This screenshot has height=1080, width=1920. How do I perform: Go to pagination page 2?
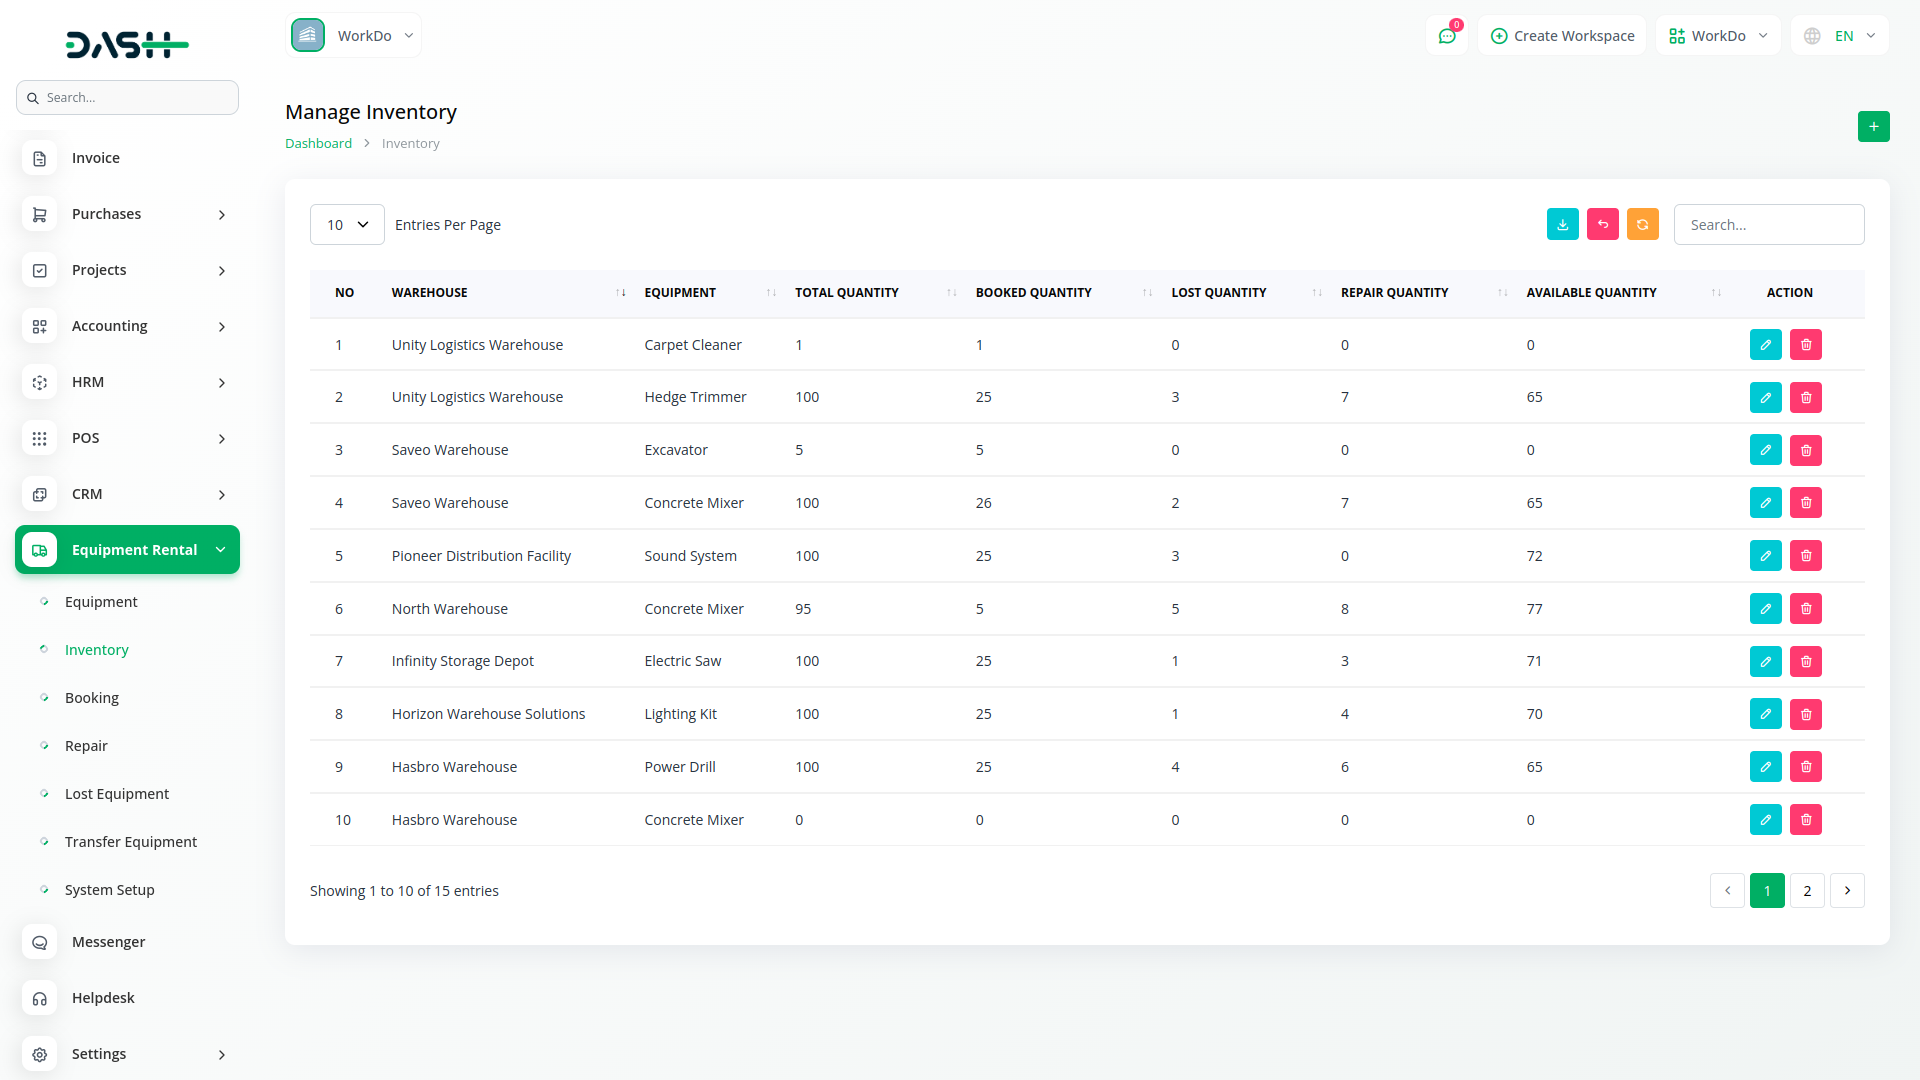click(x=1806, y=891)
